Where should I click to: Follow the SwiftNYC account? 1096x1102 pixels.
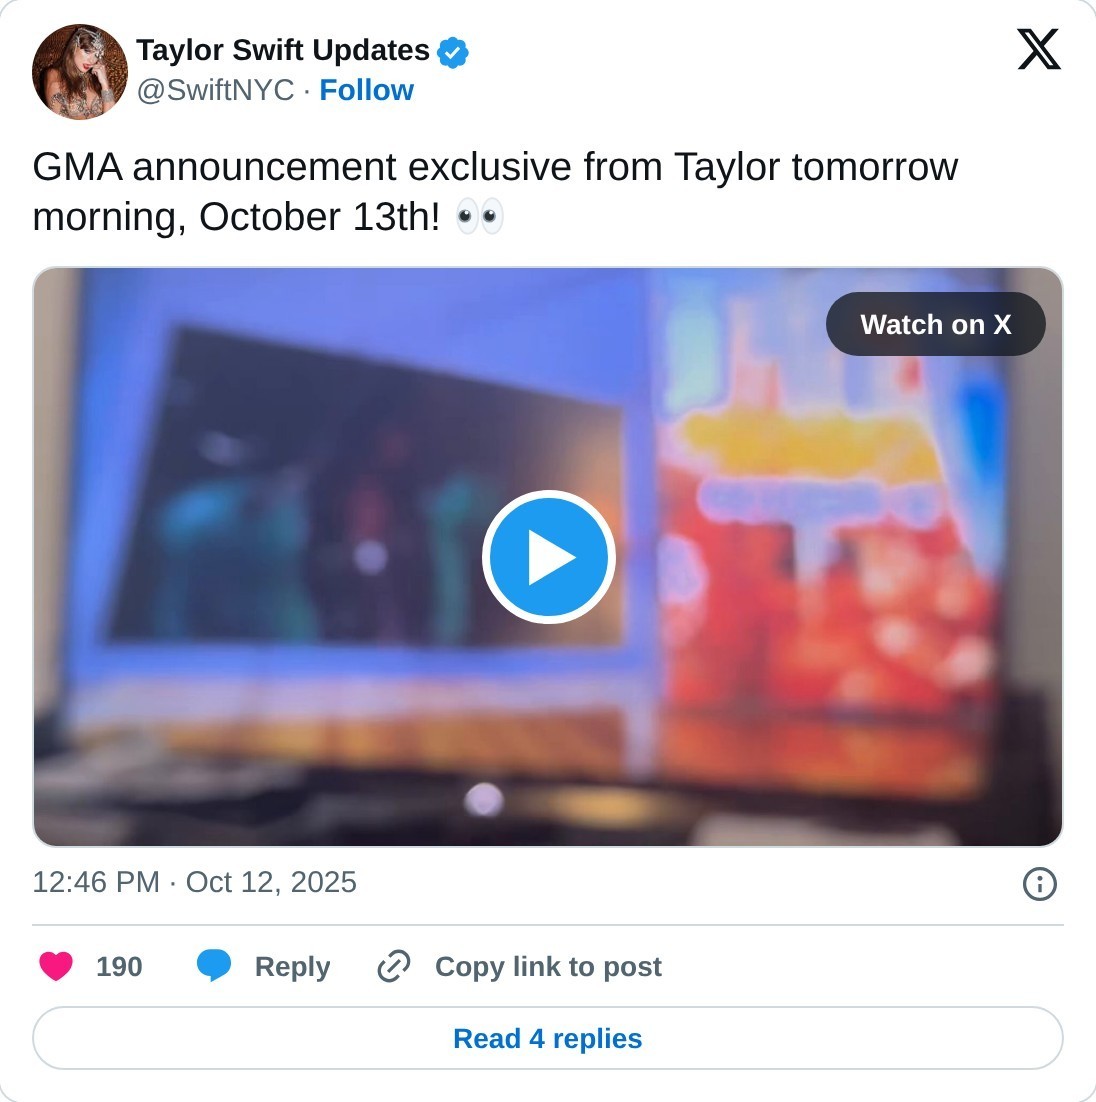tap(366, 90)
